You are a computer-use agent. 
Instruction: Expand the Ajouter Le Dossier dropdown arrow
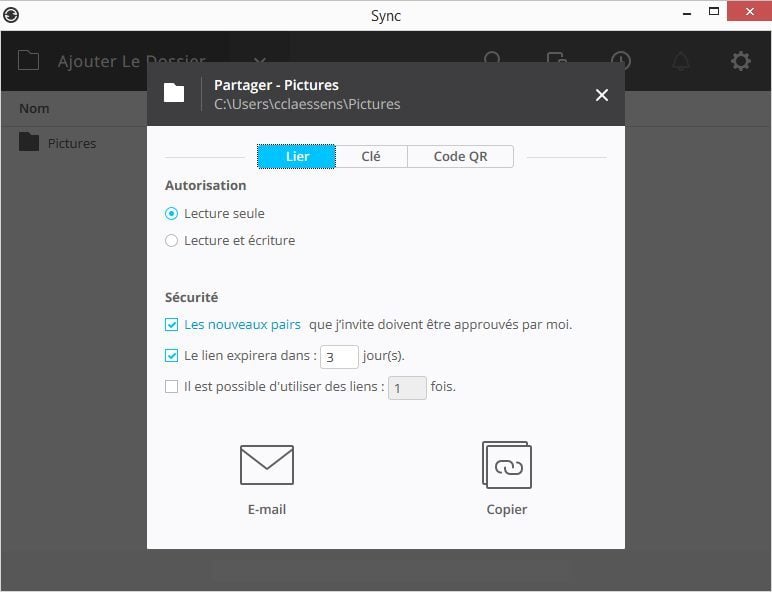point(259,62)
